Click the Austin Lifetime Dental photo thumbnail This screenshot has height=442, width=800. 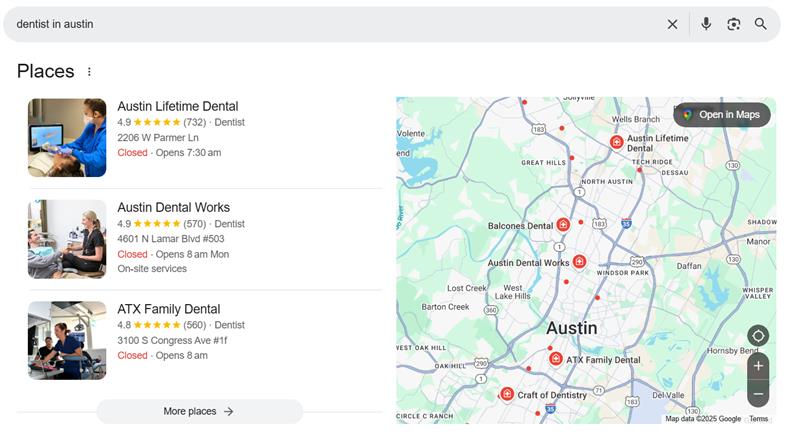coord(67,138)
